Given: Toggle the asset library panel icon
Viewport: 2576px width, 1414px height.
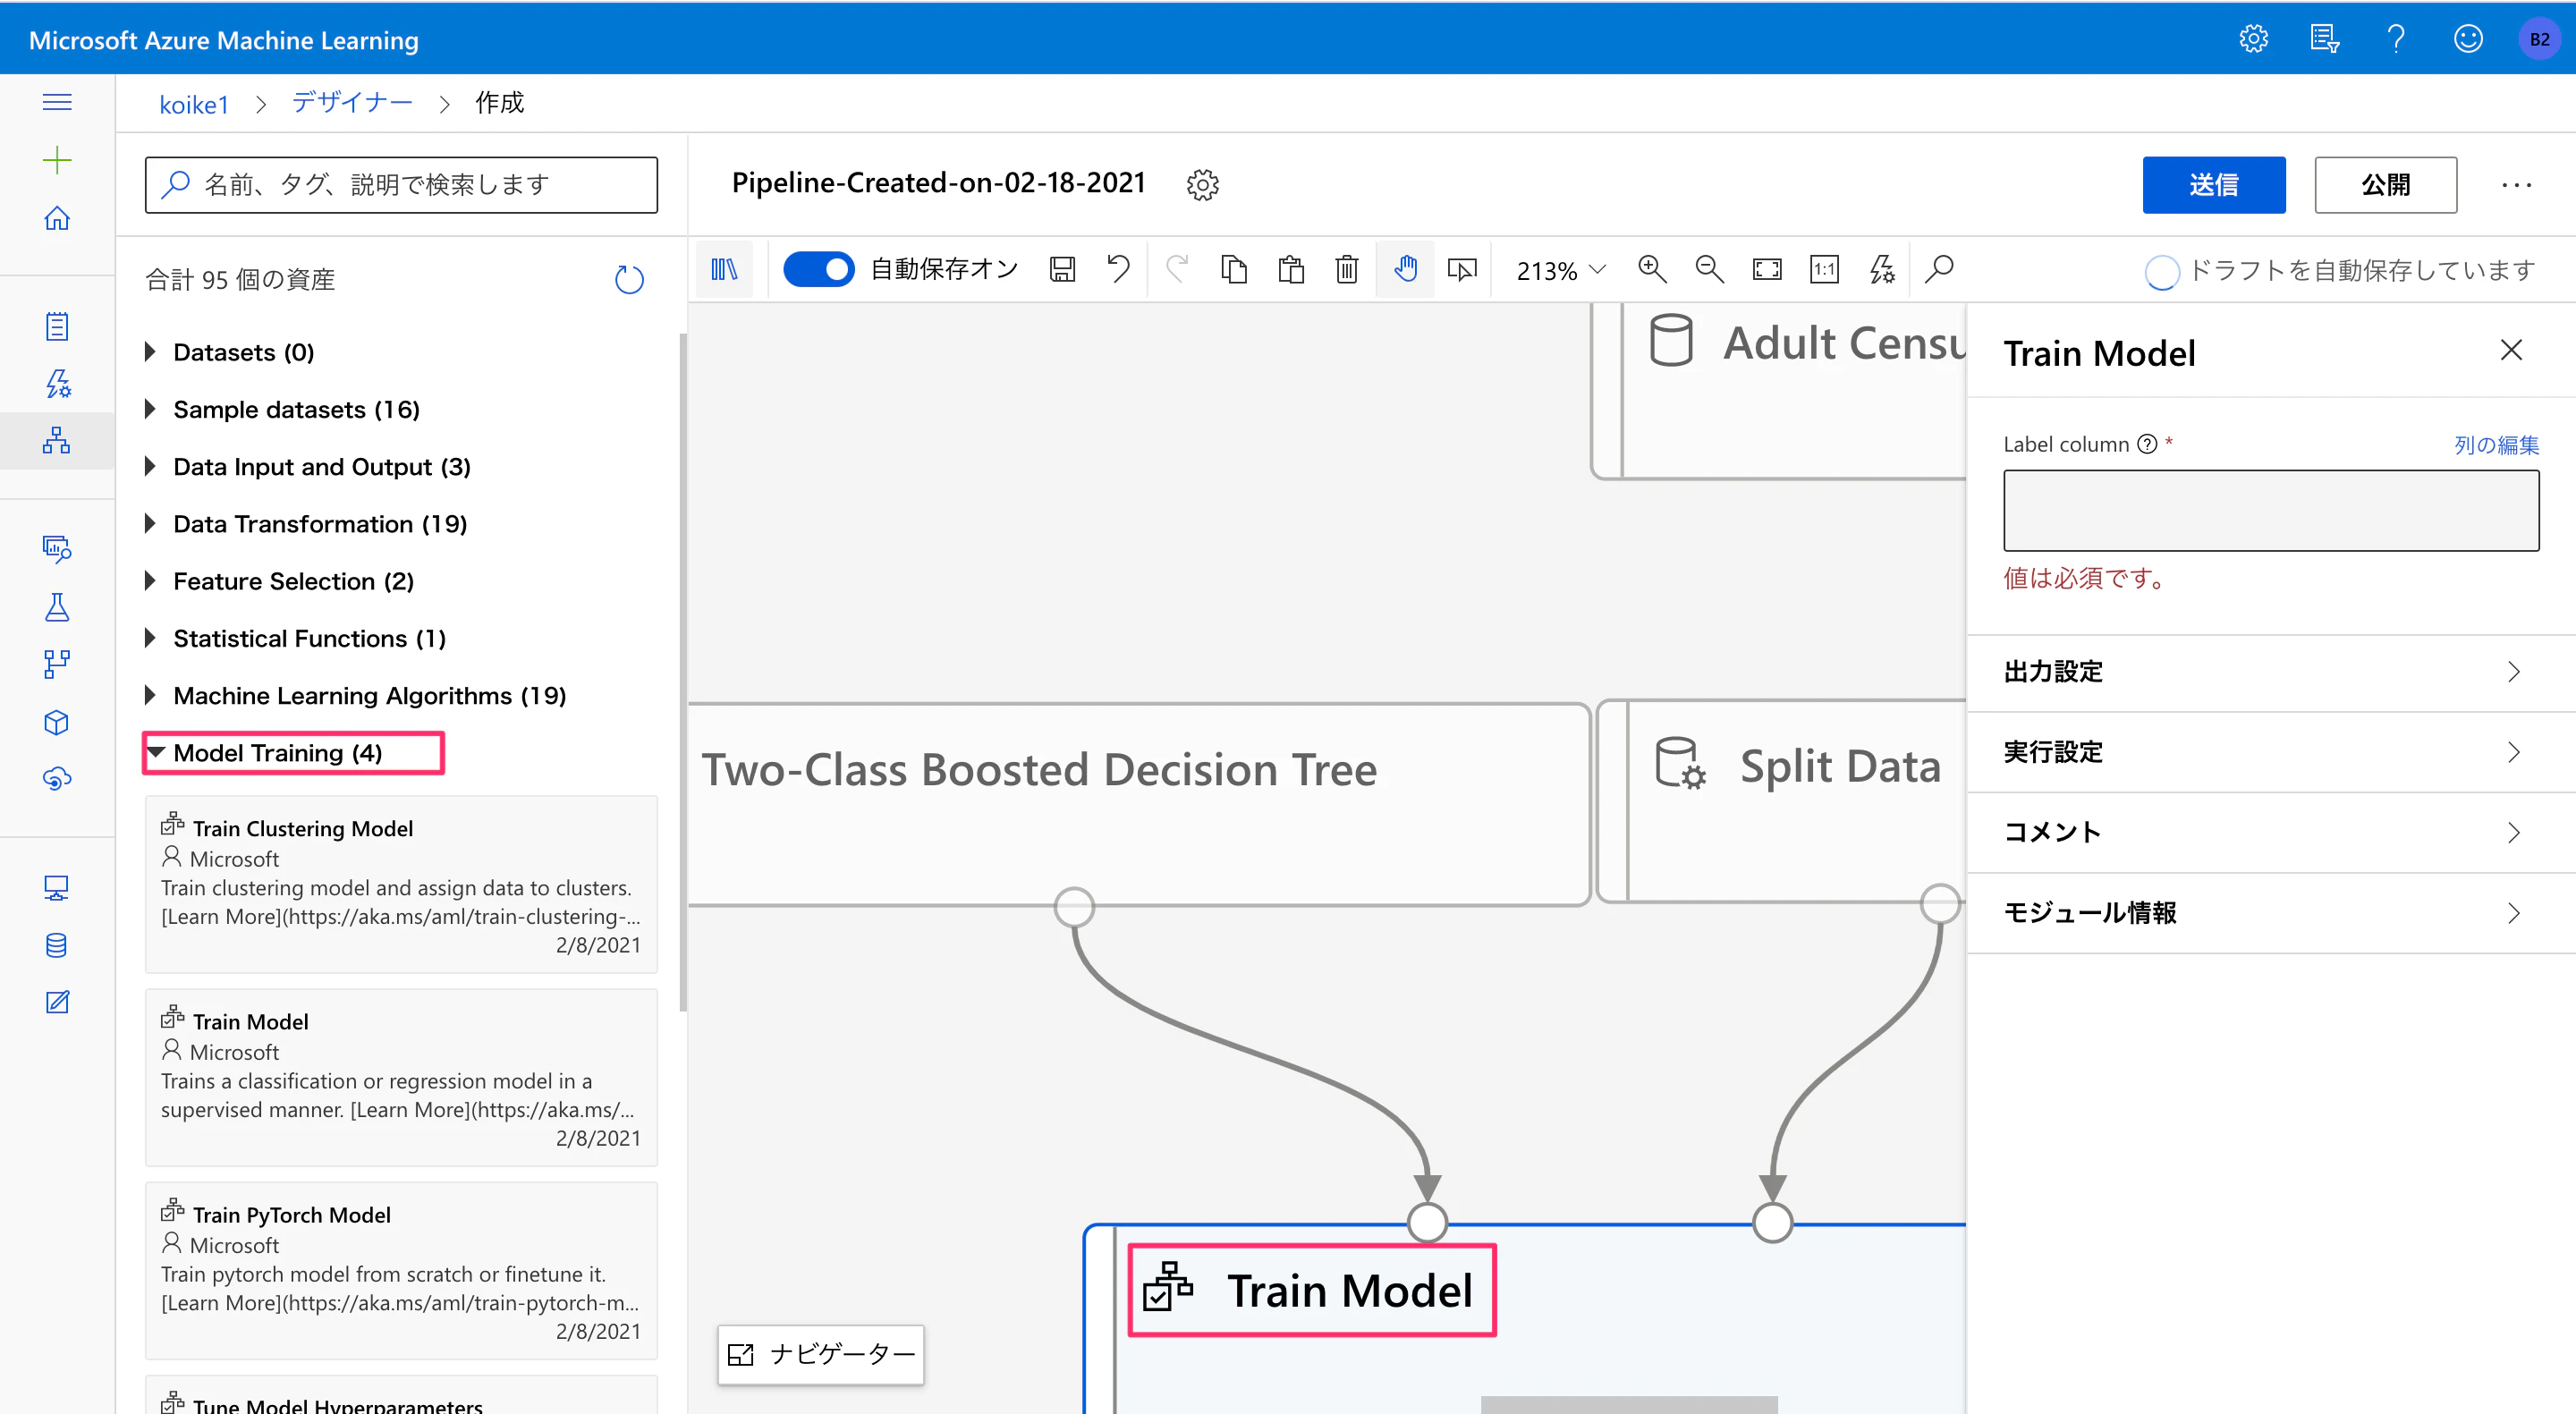Looking at the screenshot, I should coord(724,270).
